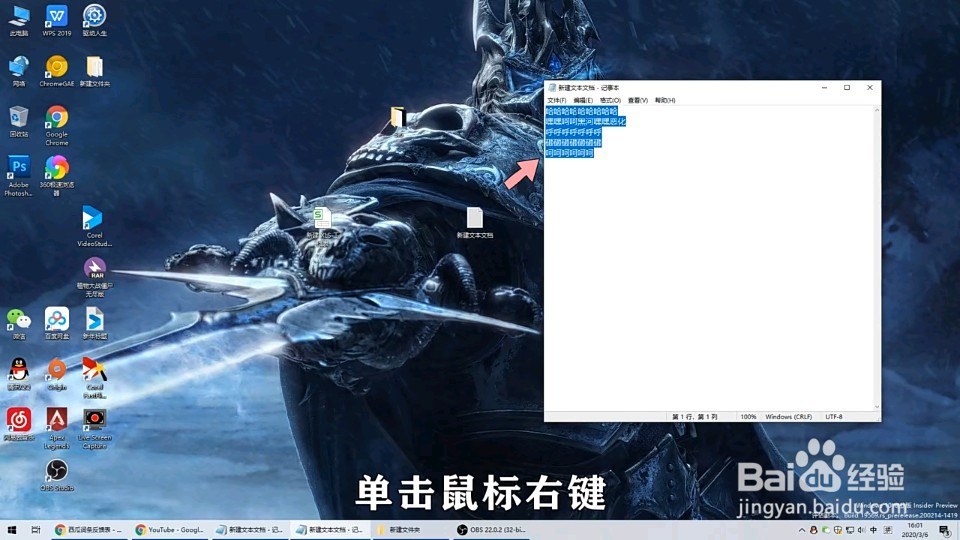Screen dimensions: 960x540
Task: Maximize the Notepad window
Action: pyautogui.click(x=847, y=88)
